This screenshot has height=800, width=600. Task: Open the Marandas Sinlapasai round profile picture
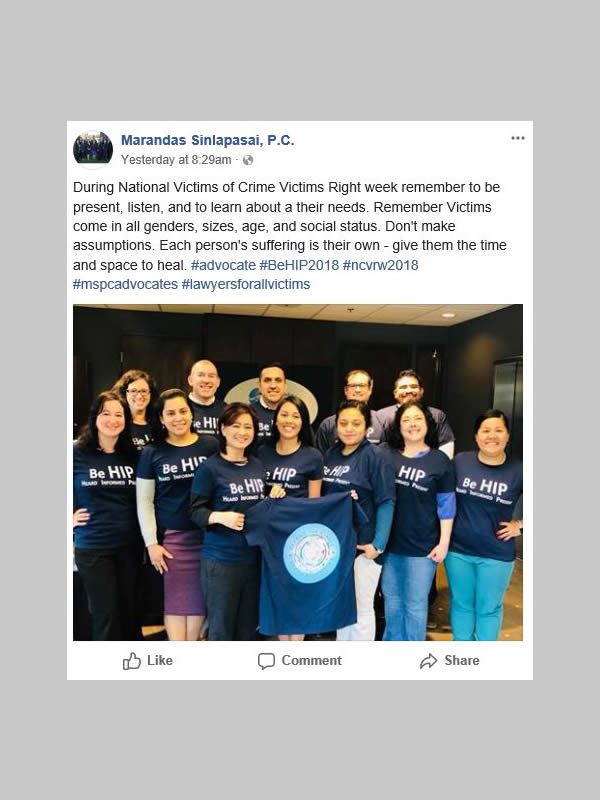(93, 149)
